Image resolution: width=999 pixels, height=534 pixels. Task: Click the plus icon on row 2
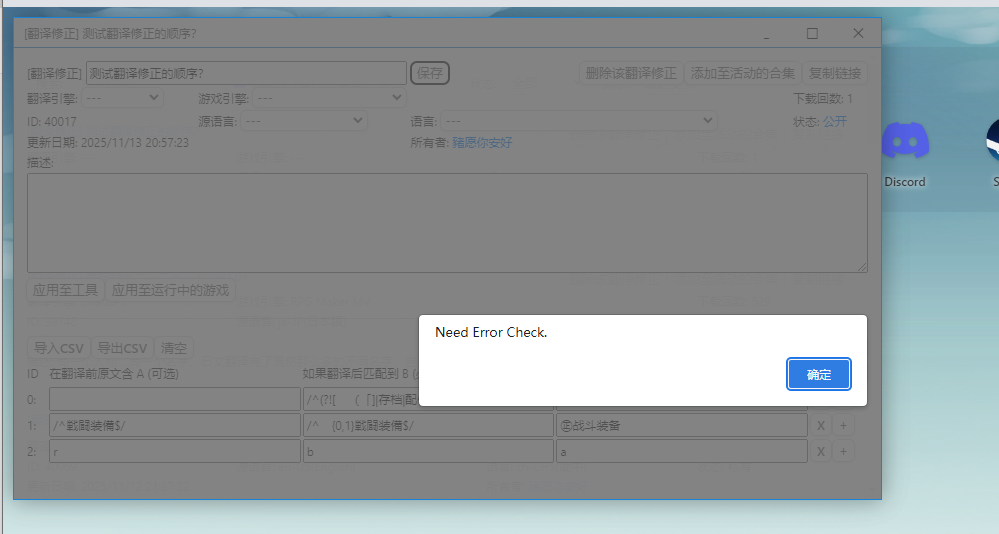click(843, 452)
